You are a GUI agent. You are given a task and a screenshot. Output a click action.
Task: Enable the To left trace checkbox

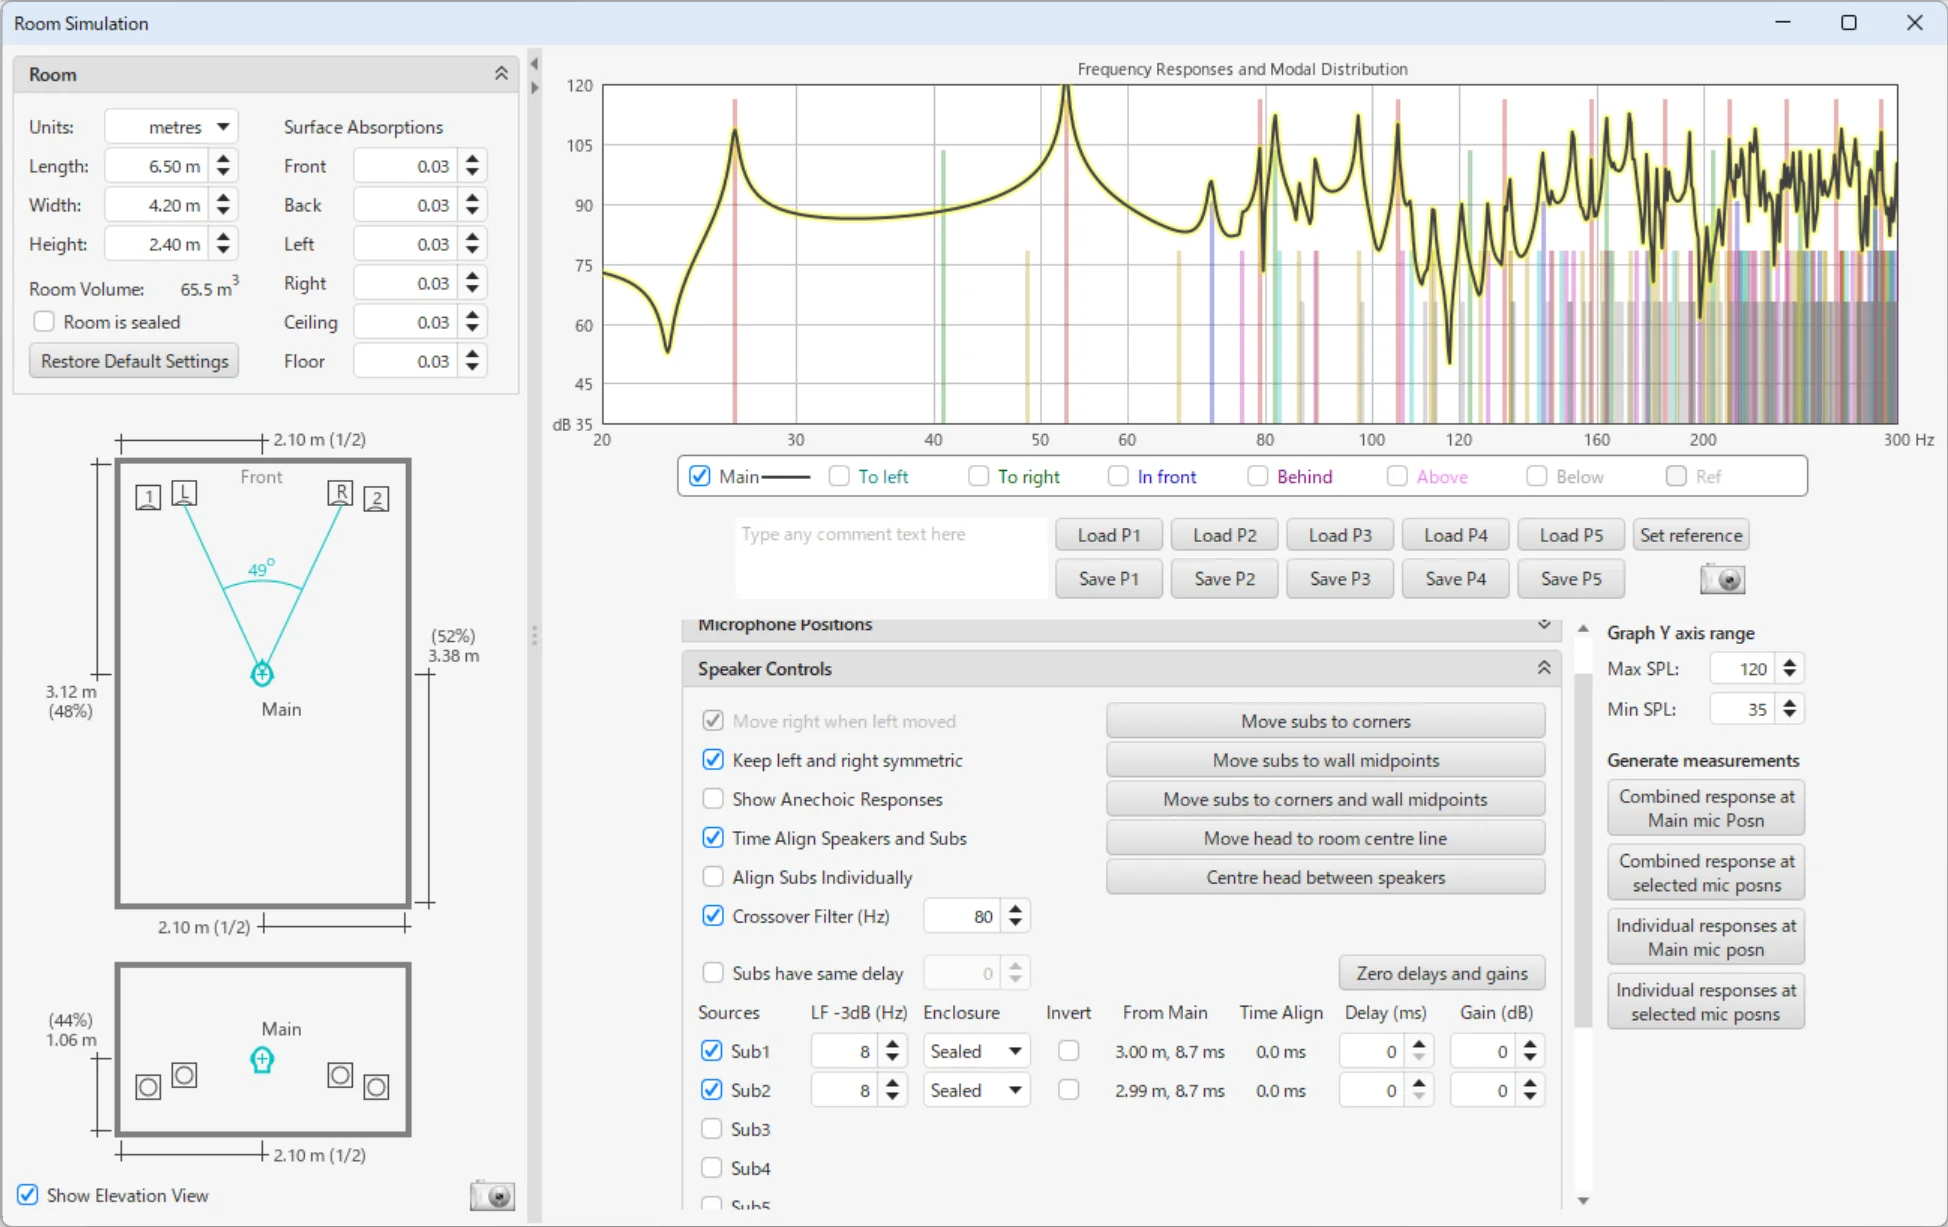(839, 476)
